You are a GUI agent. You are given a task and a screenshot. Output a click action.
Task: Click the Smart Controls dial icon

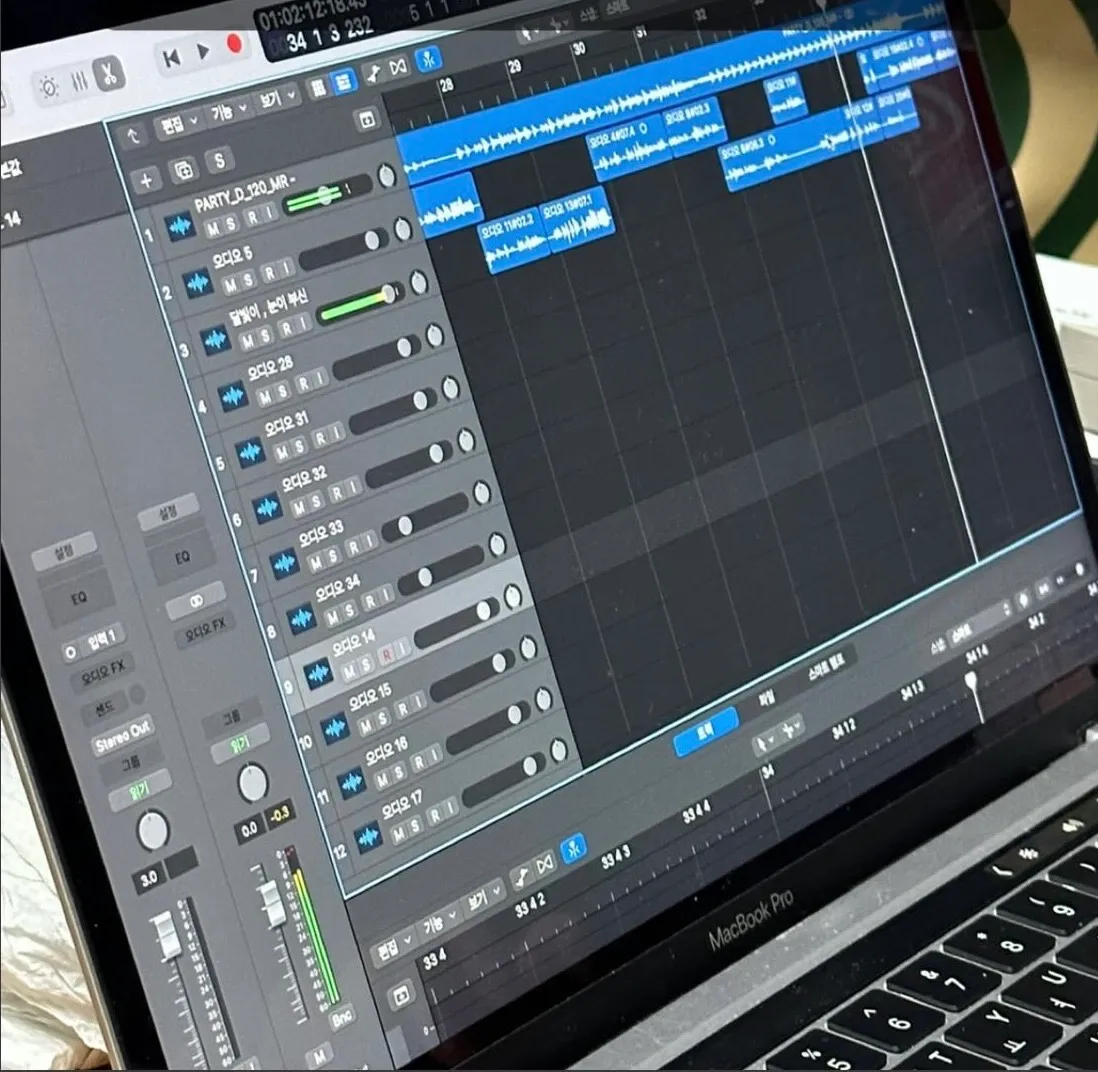coord(47,88)
